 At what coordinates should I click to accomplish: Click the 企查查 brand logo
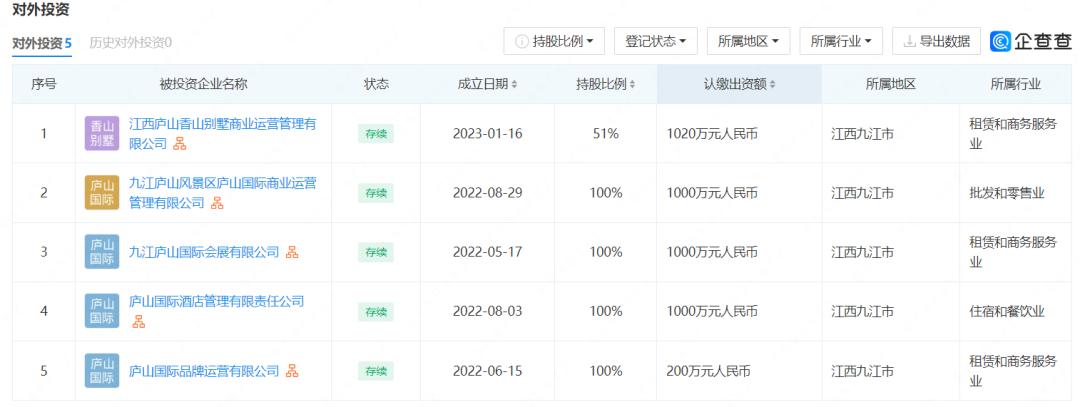click(1031, 41)
